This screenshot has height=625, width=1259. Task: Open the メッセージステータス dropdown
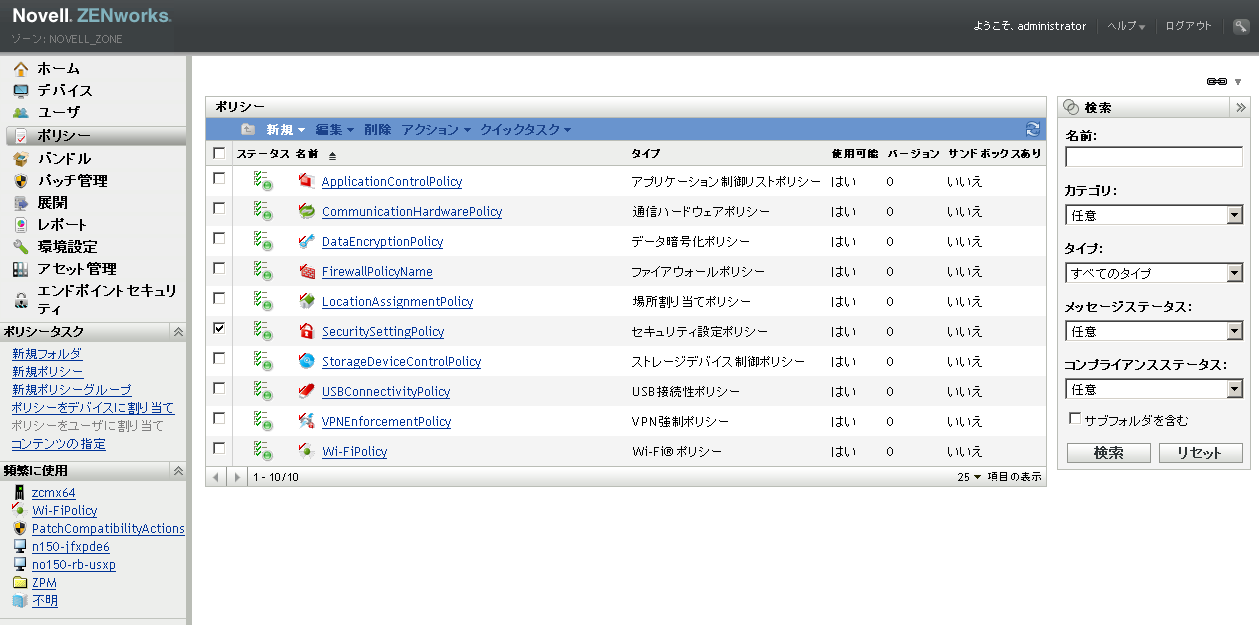(x=1154, y=331)
